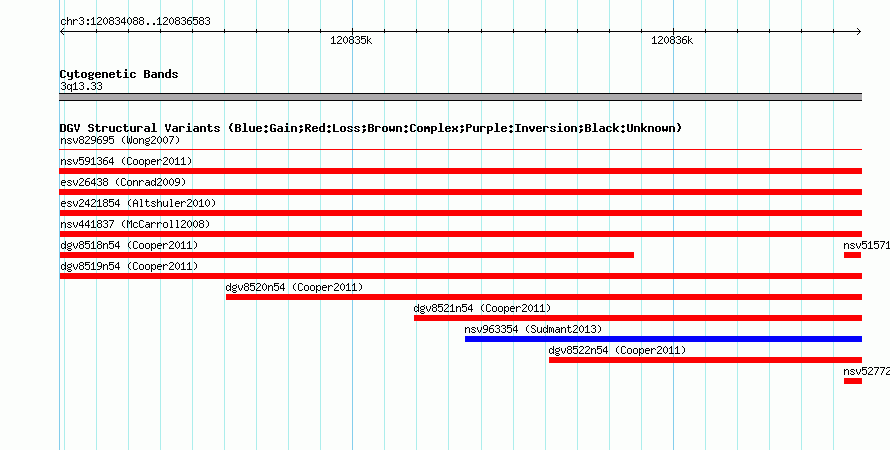The height and width of the screenshot is (450, 890).
Task: Click the dgv8519n54 (Cooper2011) label
Action: pyautogui.click(x=129, y=266)
